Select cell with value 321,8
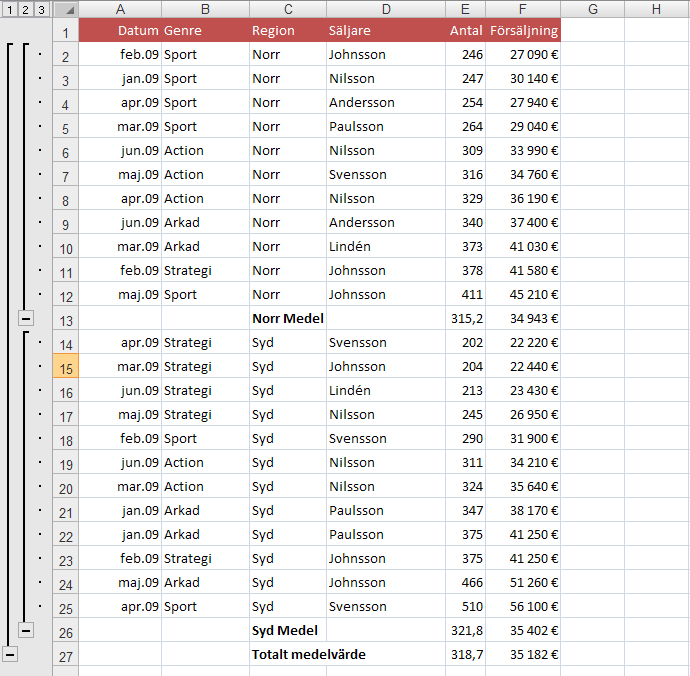Screen dimensions: 690x676 click(466, 630)
